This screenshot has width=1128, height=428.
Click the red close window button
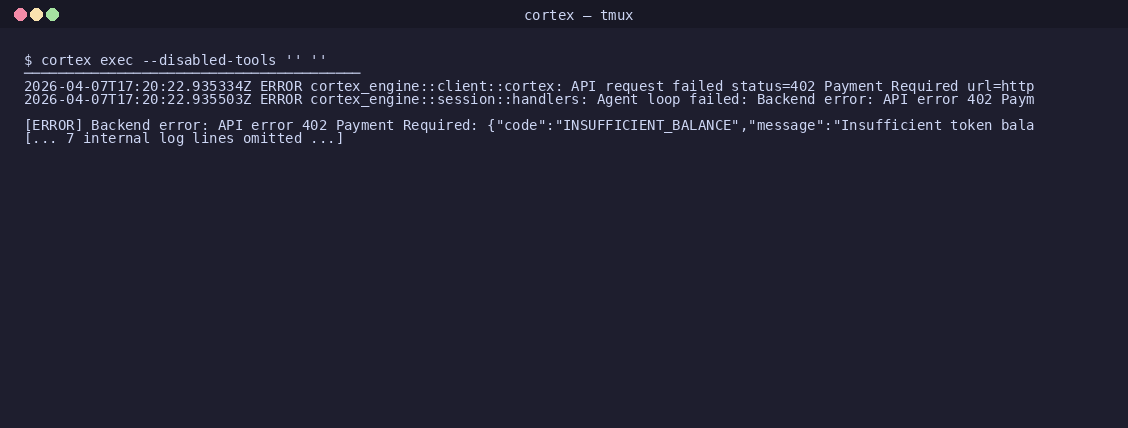[x=21, y=14]
